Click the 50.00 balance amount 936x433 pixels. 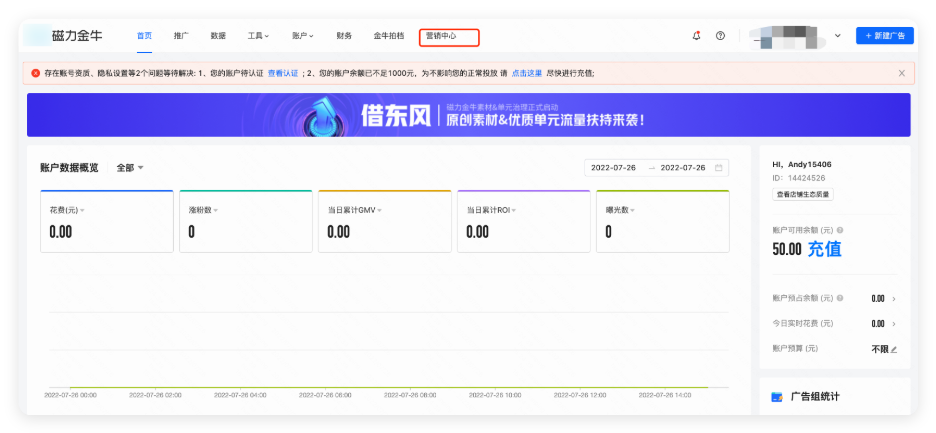pyautogui.click(x=787, y=250)
